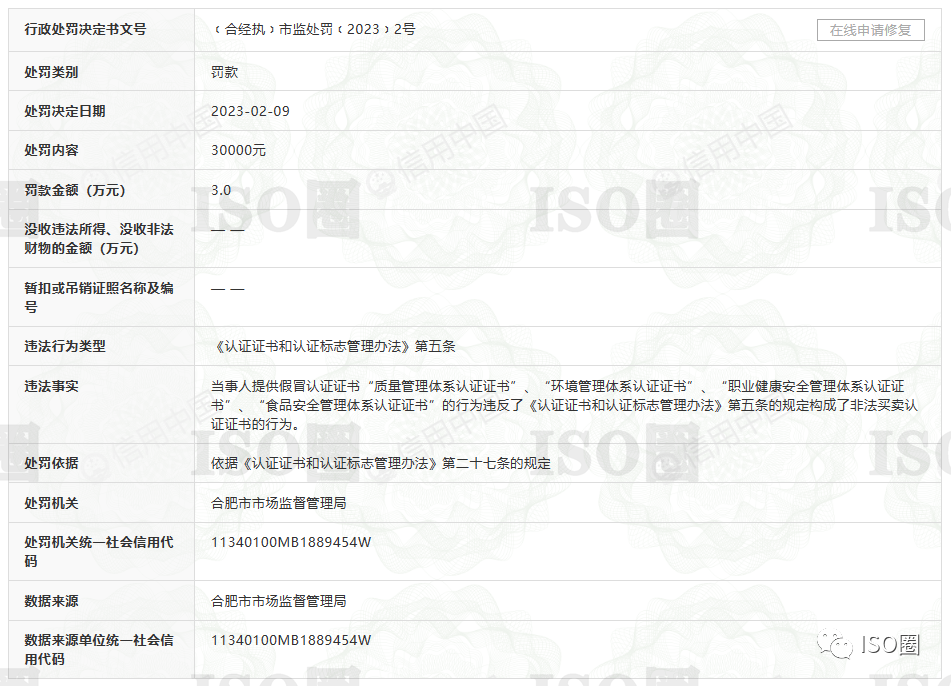Click the 罚款金额（万元） label
Screen dimensions: 951x686
[75, 190]
